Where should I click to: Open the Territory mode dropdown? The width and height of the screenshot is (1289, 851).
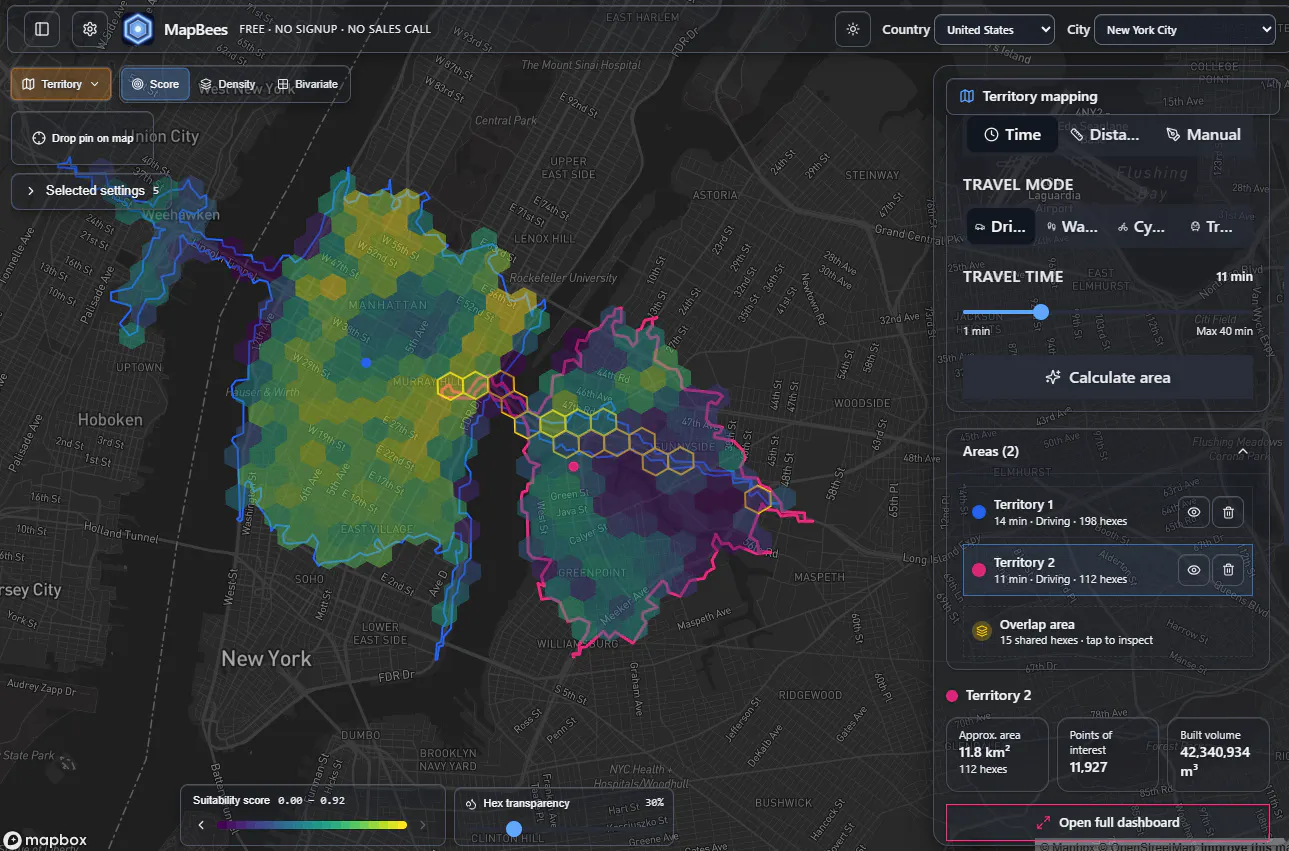point(61,84)
